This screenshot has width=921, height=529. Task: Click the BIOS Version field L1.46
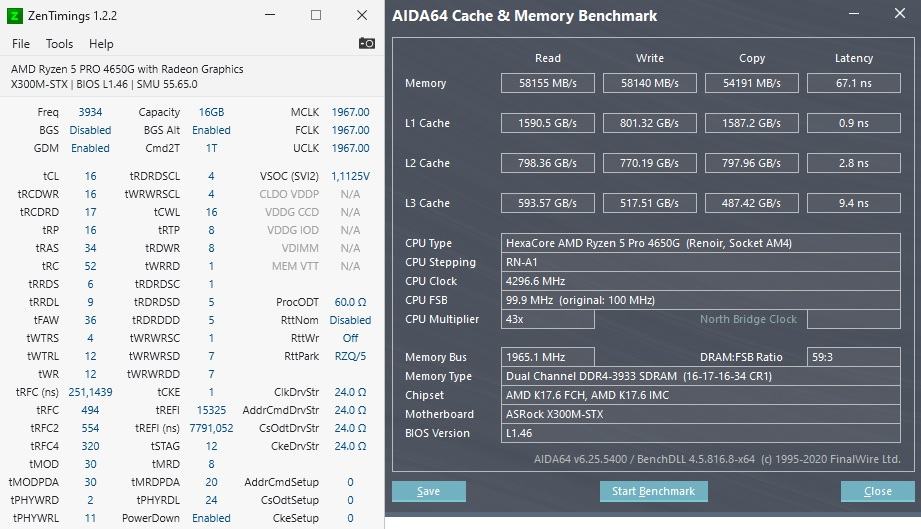[x=701, y=433]
